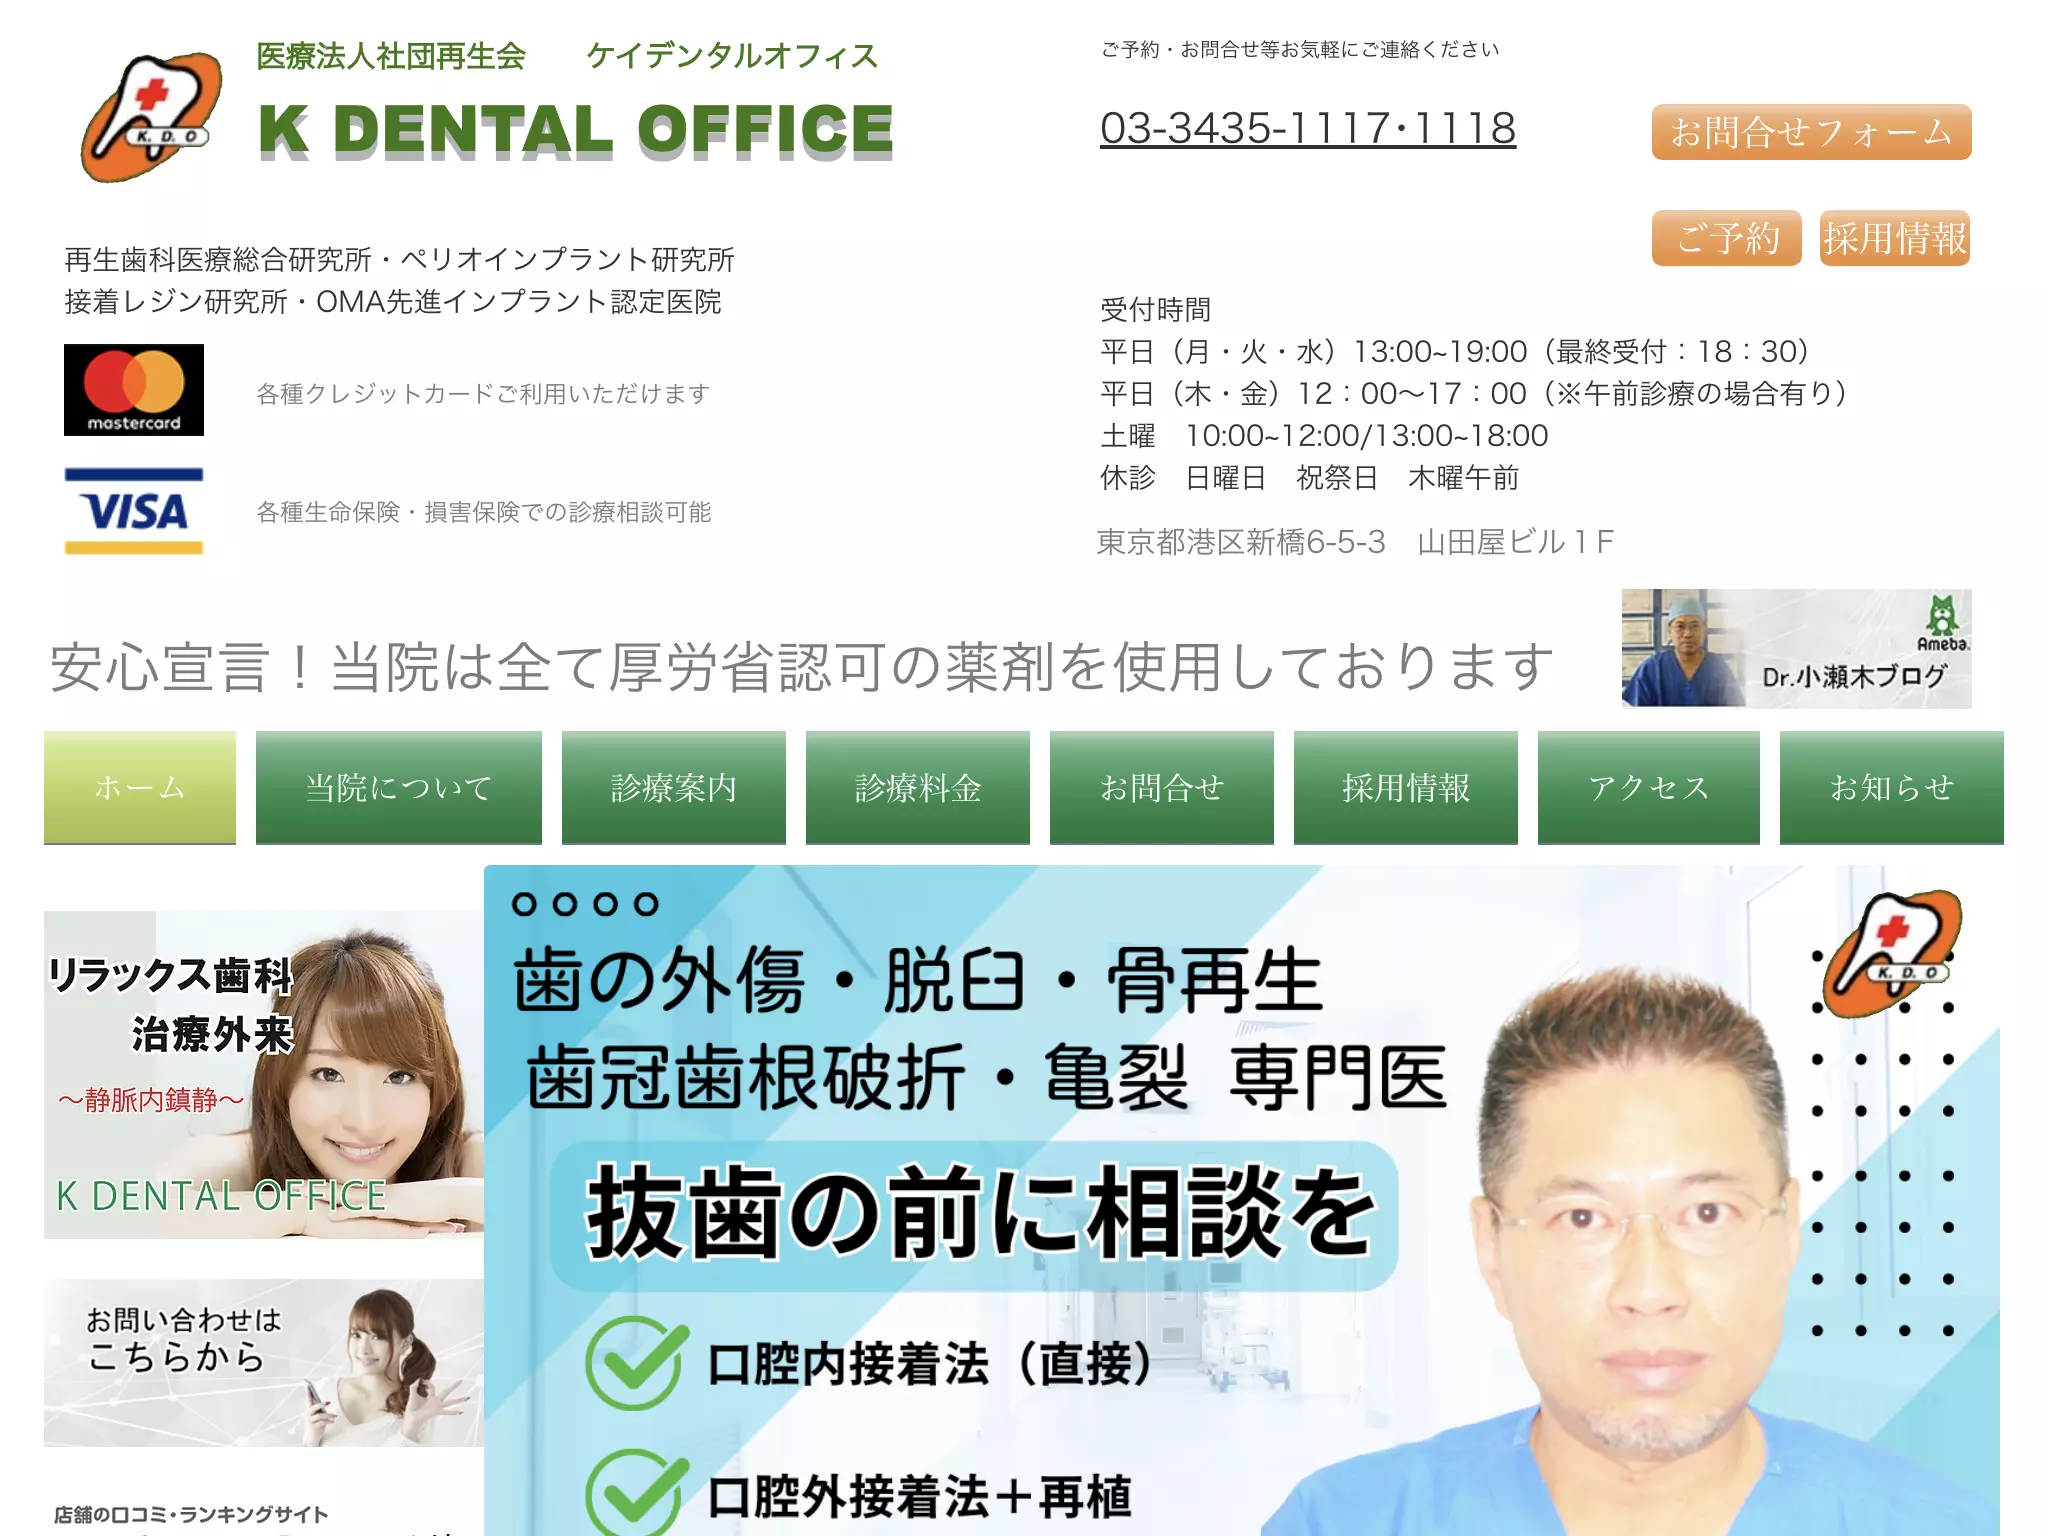This screenshot has height=1536, width=2048.
Task: Click the 抜歯の前に相談を slideshow banner
Action: 1242,1200
